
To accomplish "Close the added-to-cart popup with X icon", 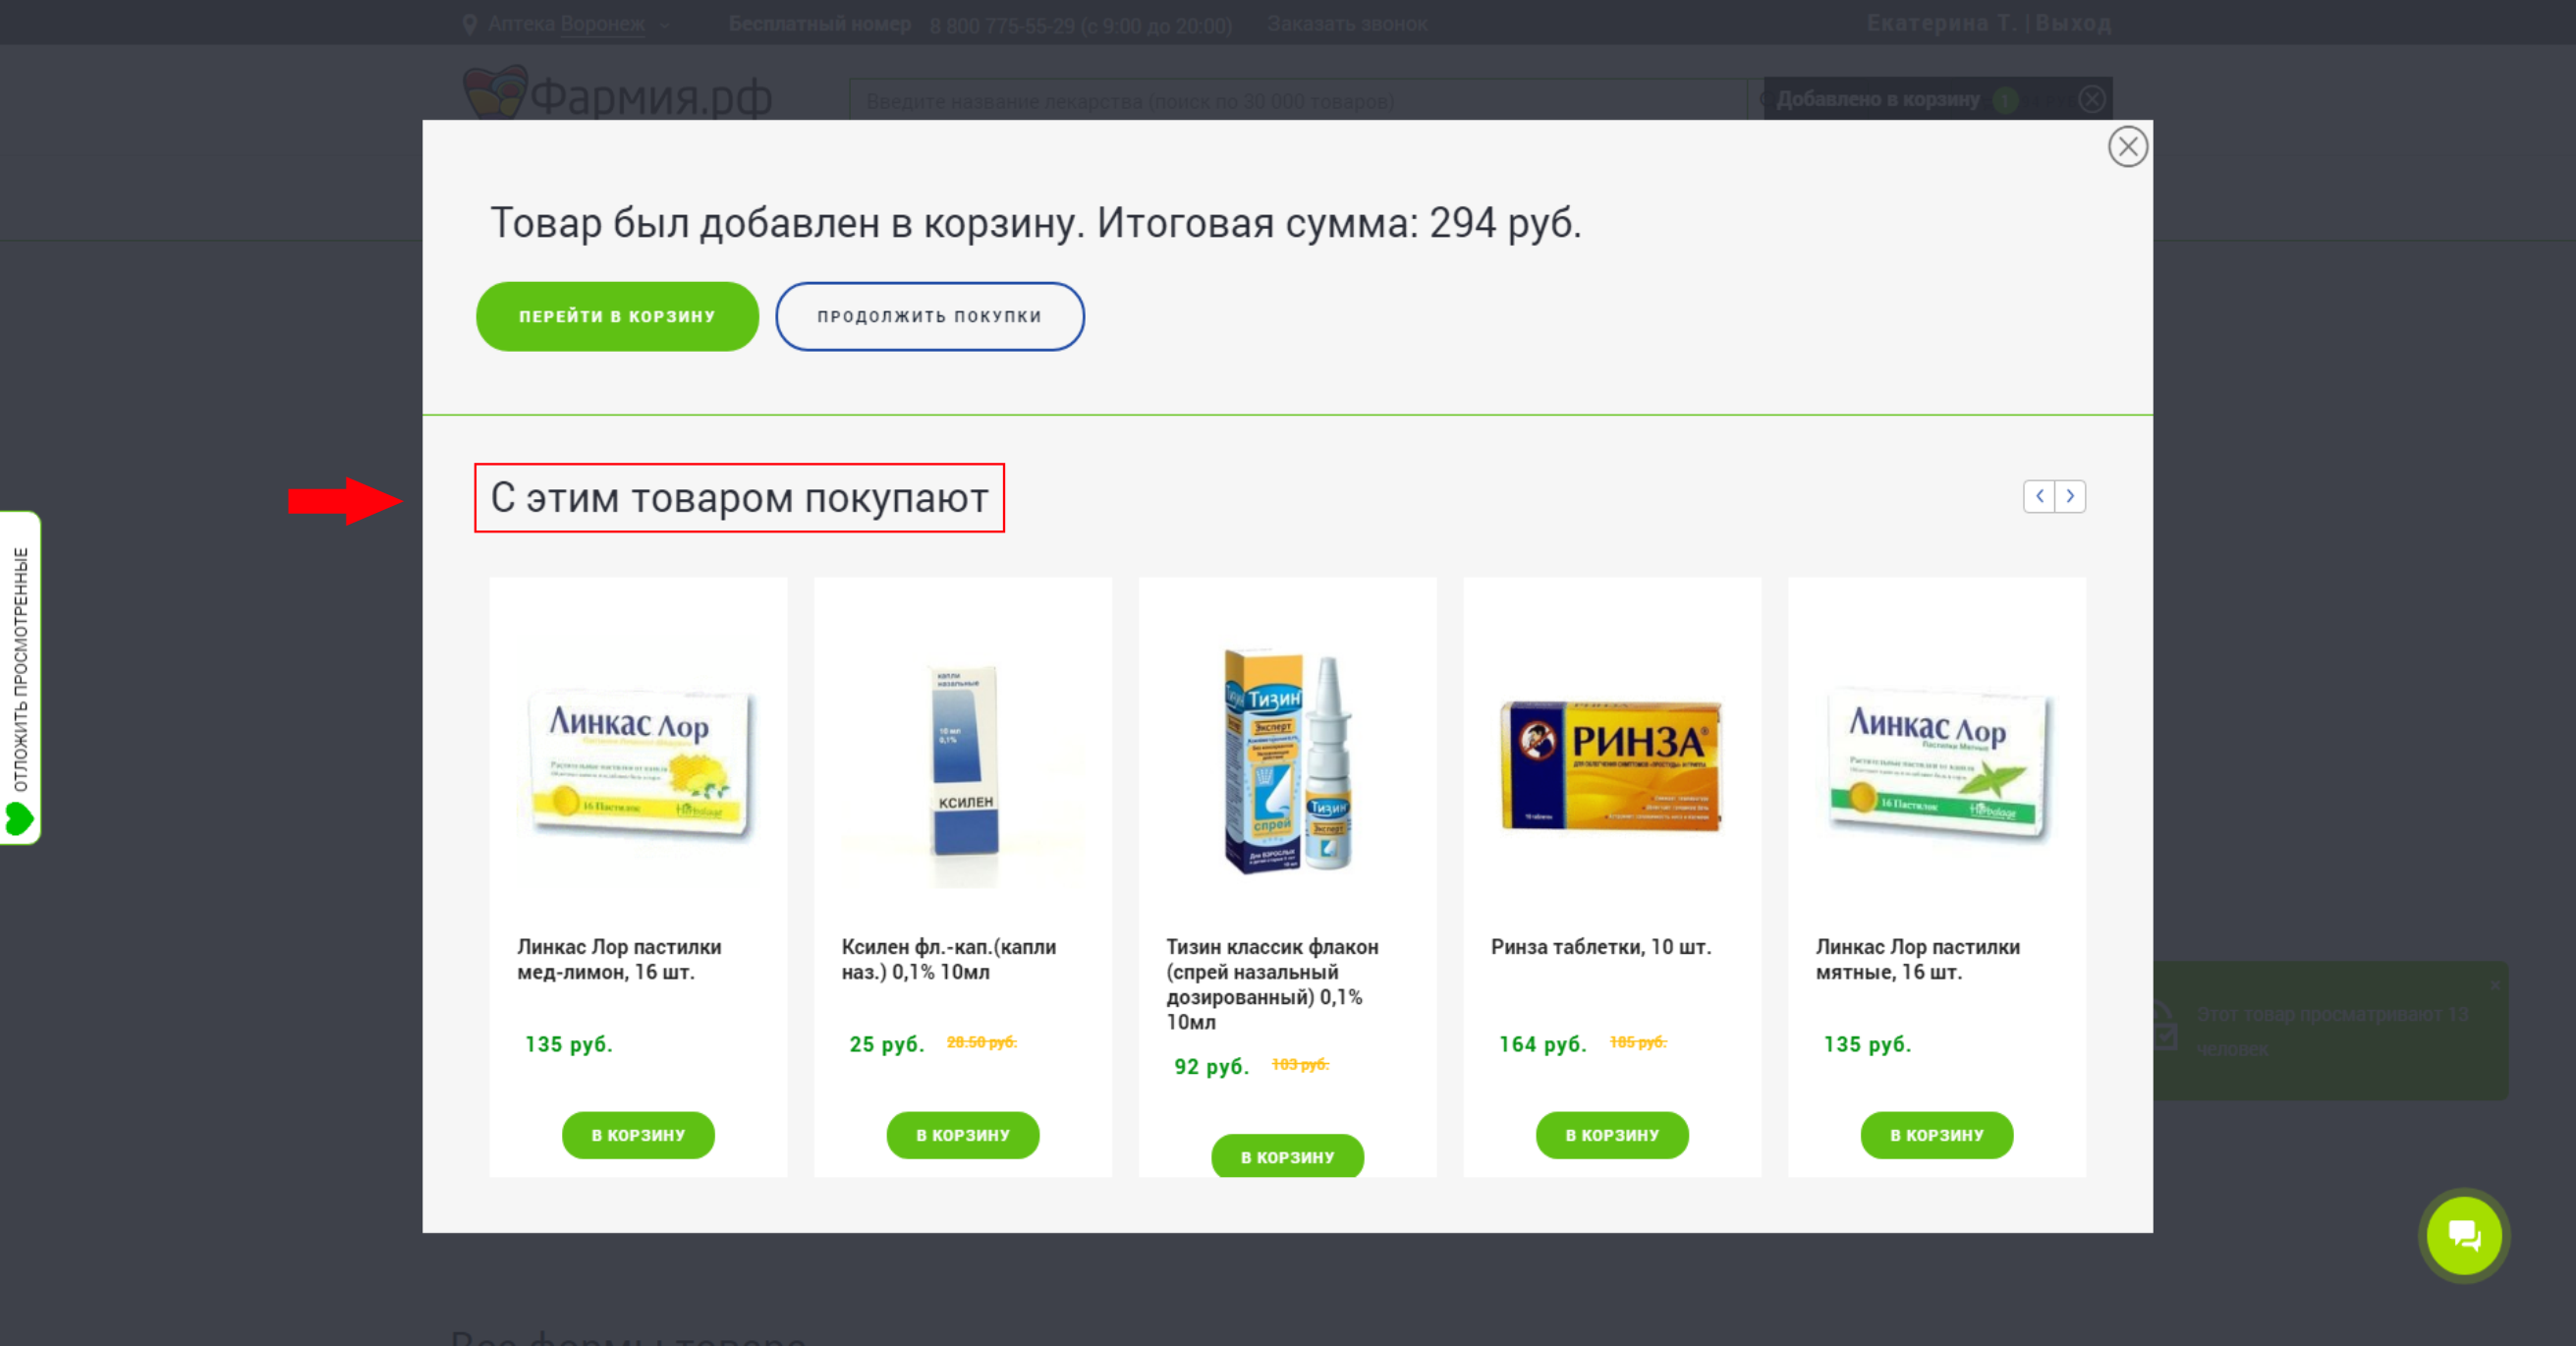I will click(x=2127, y=147).
